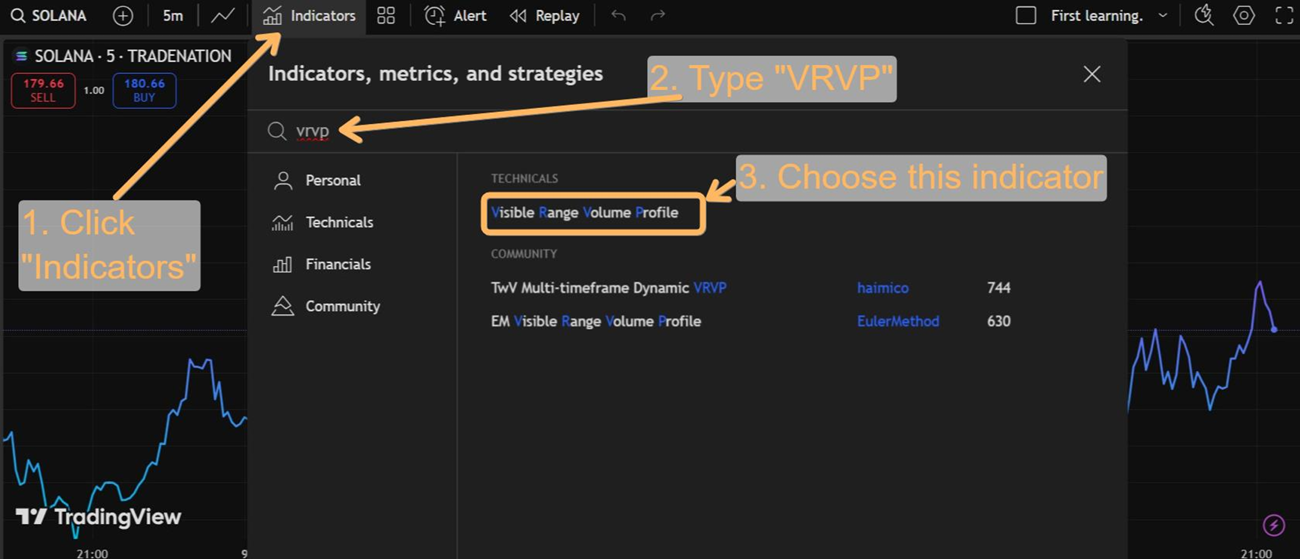Choose TwV Multi-timeframe Dynamic VRVP script
This screenshot has height=559, width=1300.
point(609,288)
